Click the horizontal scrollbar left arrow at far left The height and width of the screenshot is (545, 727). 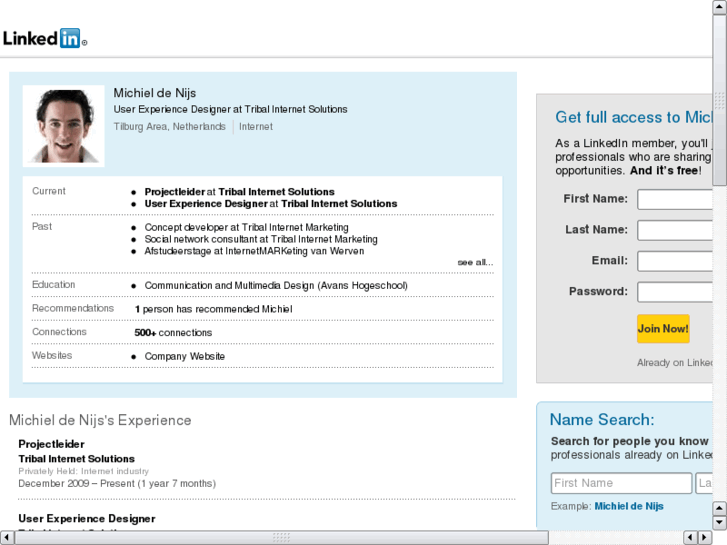point(6,537)
